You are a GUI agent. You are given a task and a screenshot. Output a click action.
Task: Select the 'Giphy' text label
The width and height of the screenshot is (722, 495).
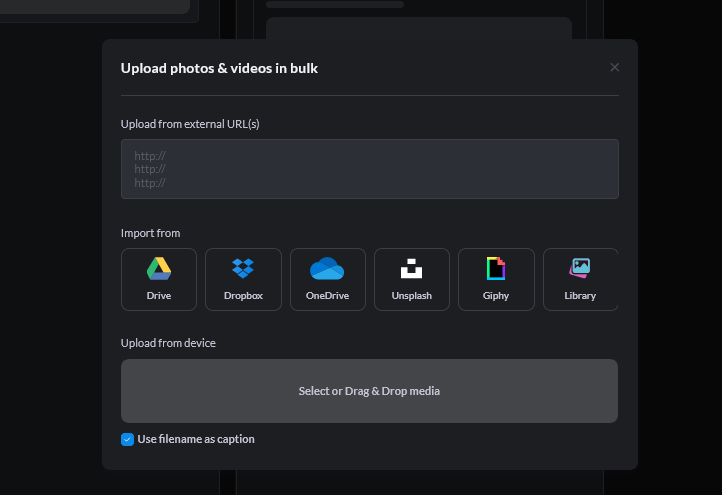tap(496, 296)
